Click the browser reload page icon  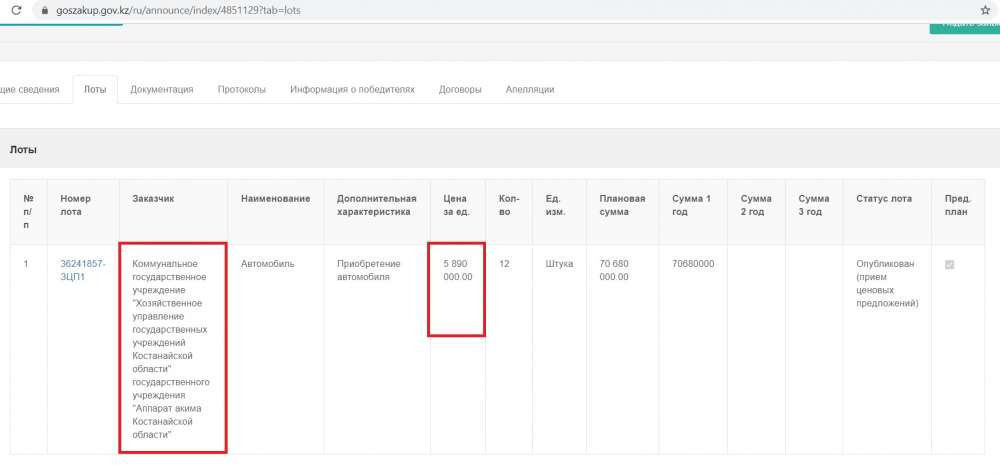point(16,9)
